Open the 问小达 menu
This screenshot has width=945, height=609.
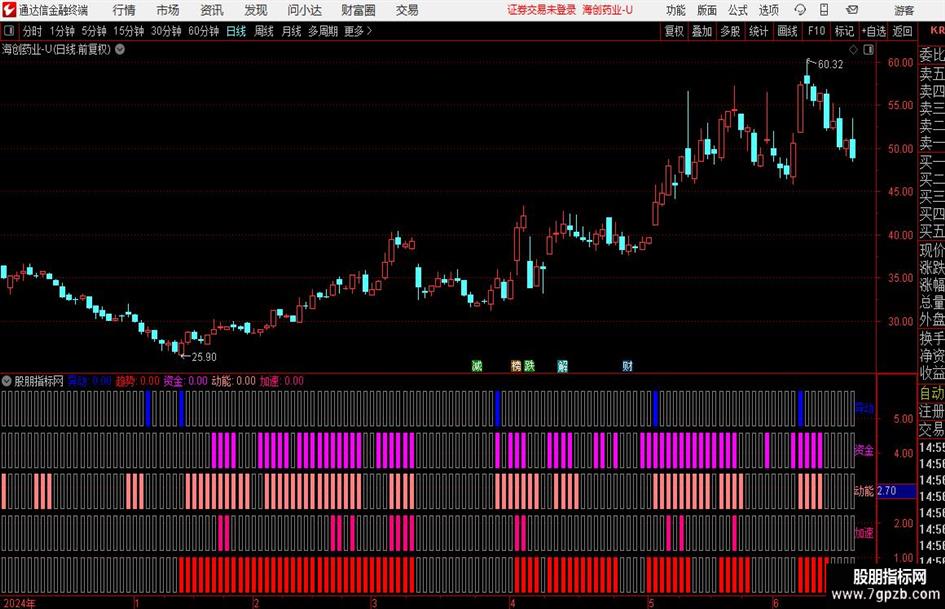point(305,10)
